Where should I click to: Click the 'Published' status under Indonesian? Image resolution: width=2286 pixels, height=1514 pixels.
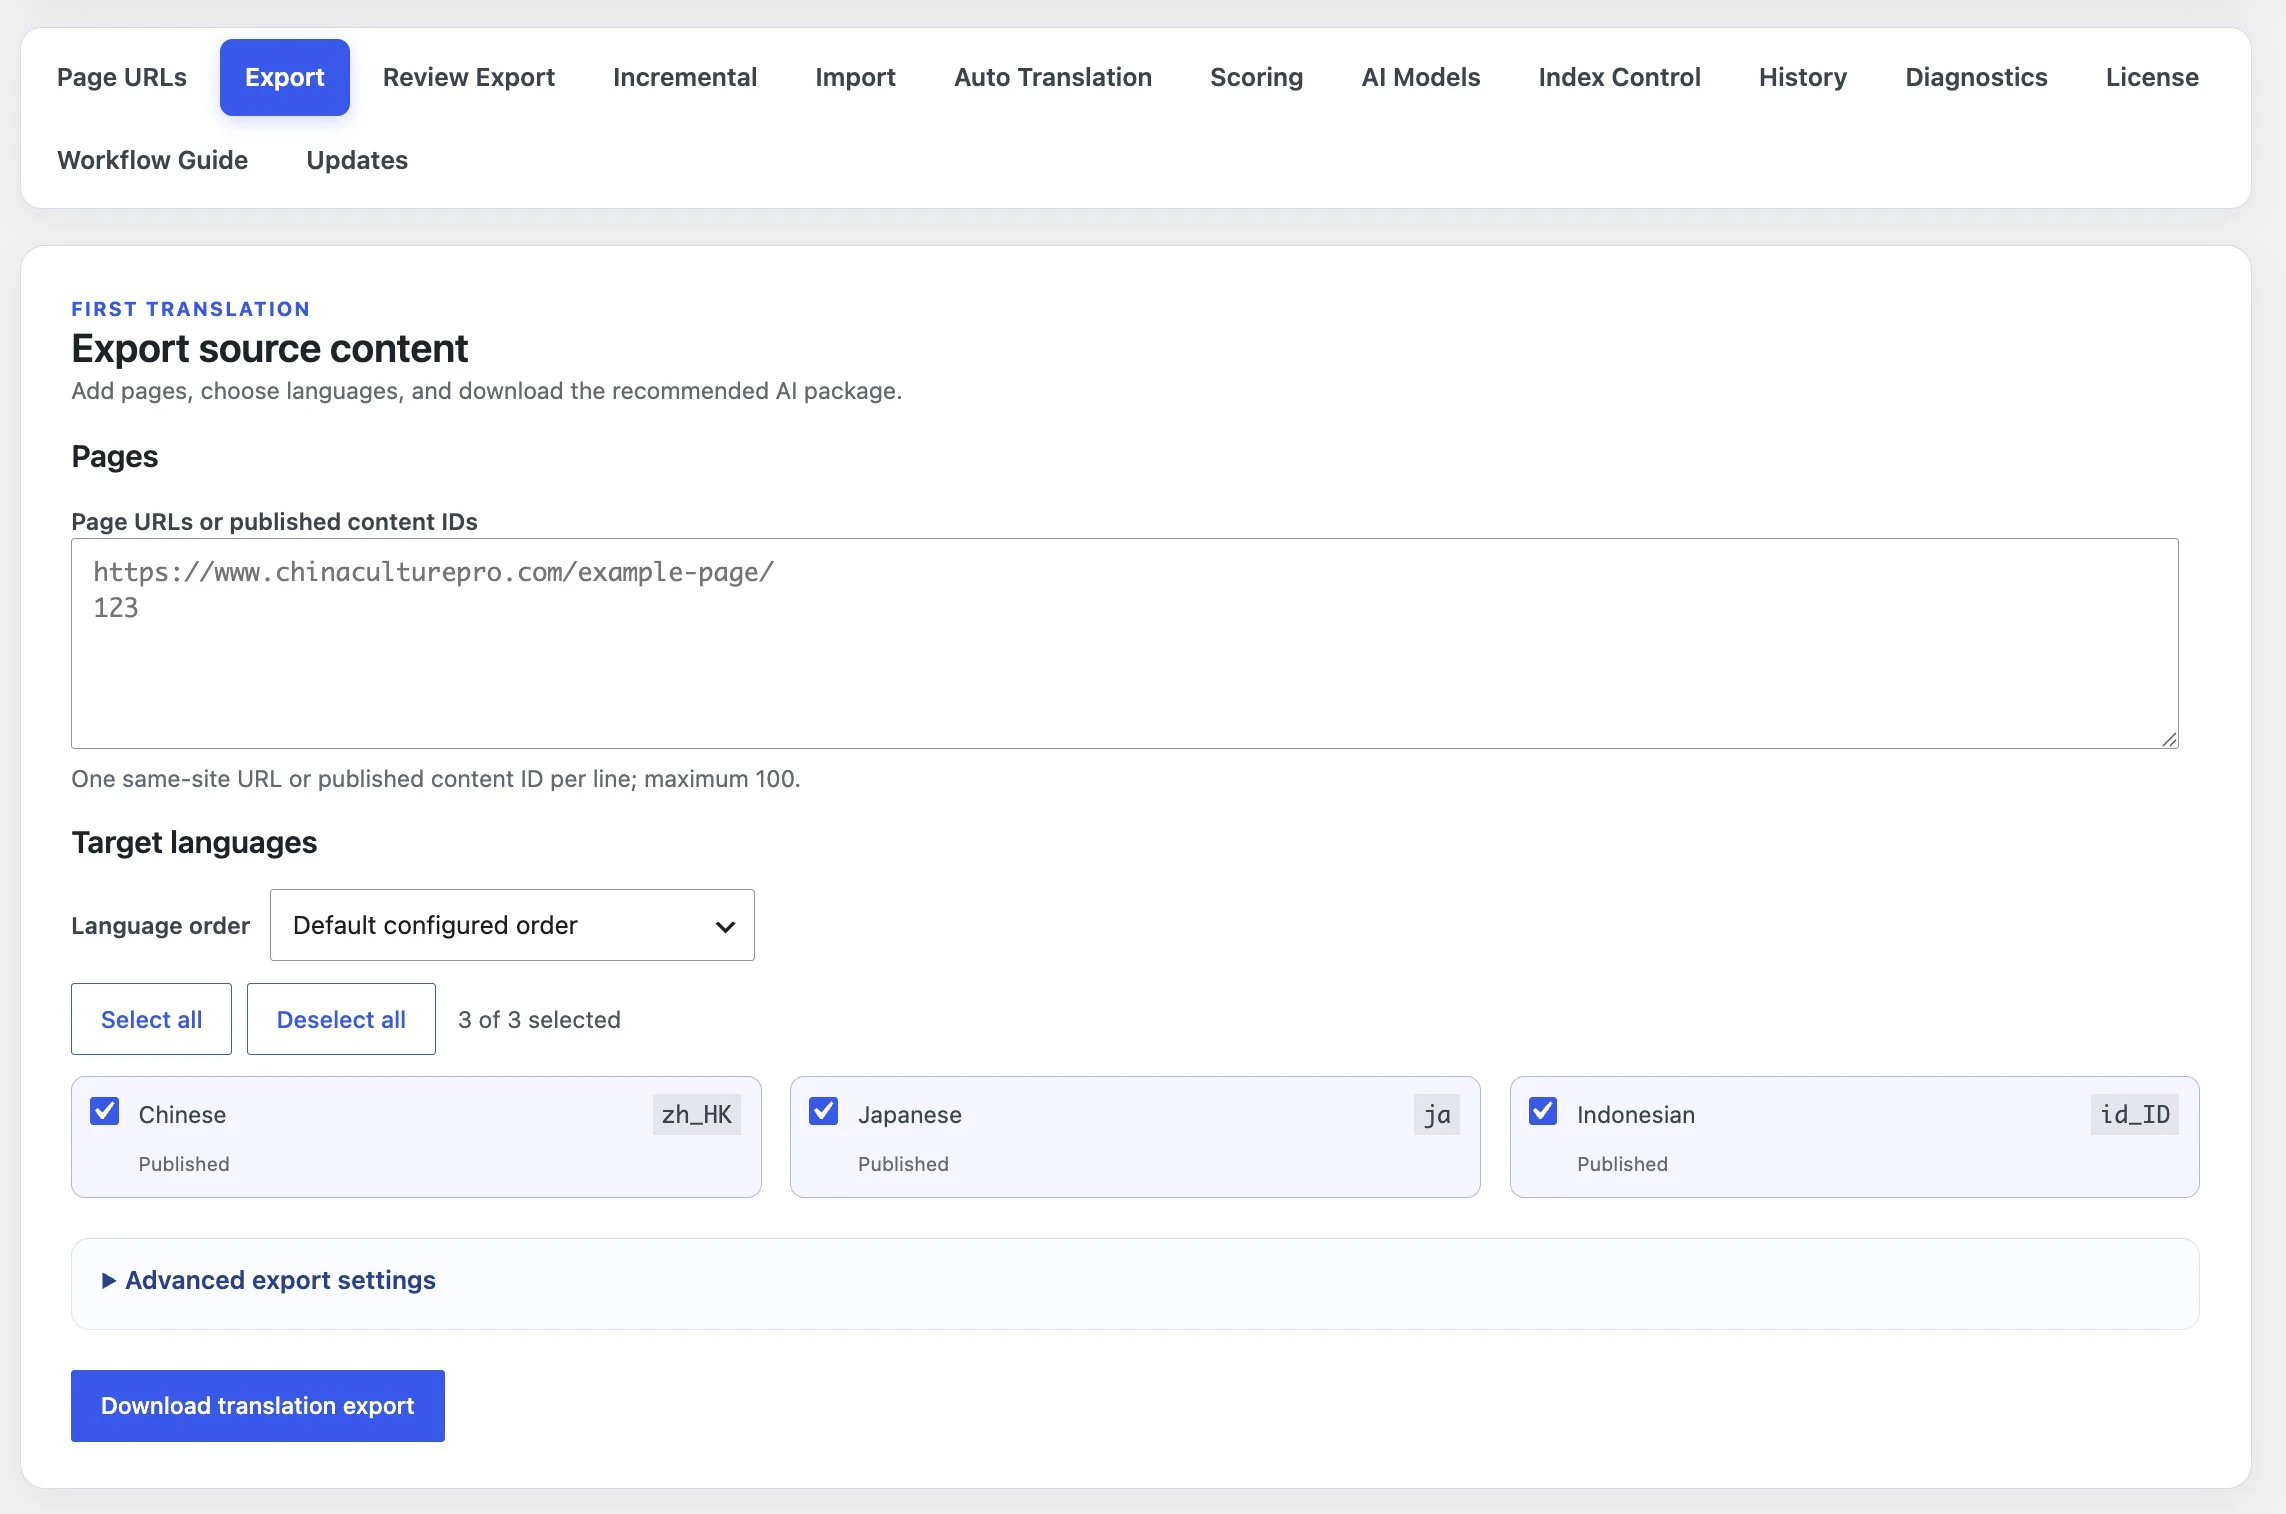pyautogui.click(x=1622, y=1164)
